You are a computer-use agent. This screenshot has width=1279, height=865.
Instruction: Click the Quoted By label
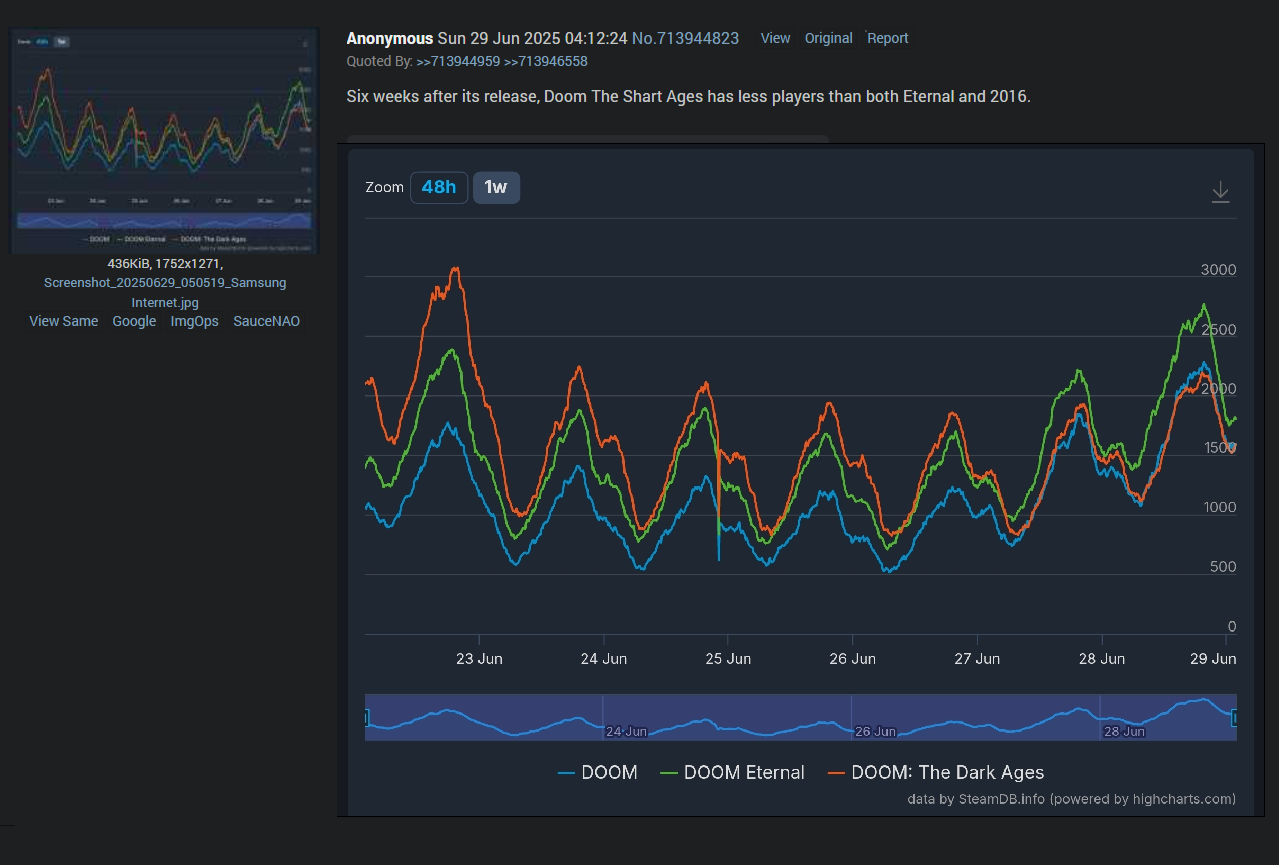tap(380, 61)
